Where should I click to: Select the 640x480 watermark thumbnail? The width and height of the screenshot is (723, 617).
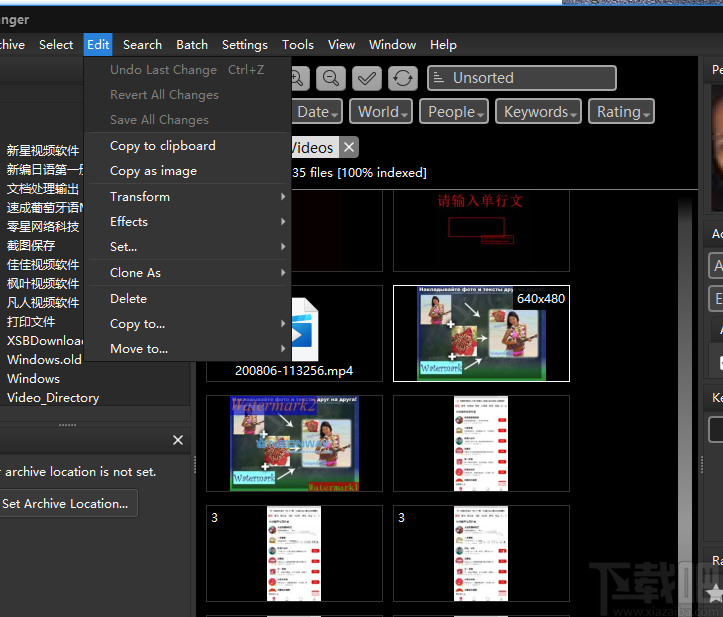click(x=481, y=333)
